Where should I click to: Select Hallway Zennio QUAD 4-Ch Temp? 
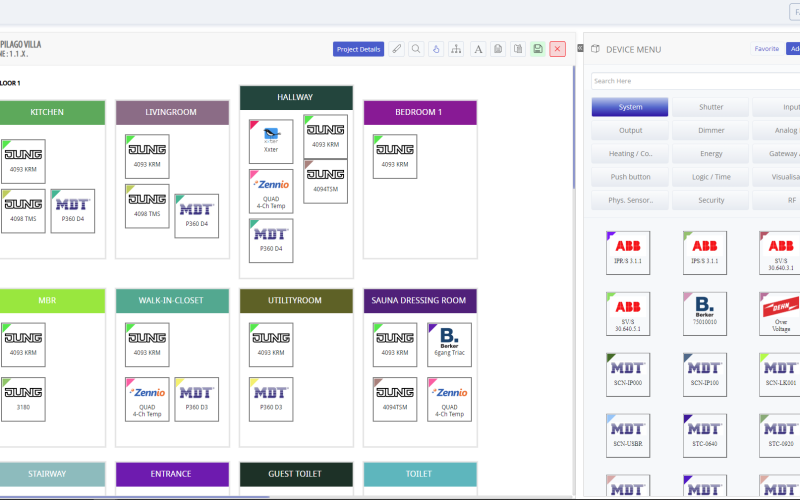pos(271,191)
